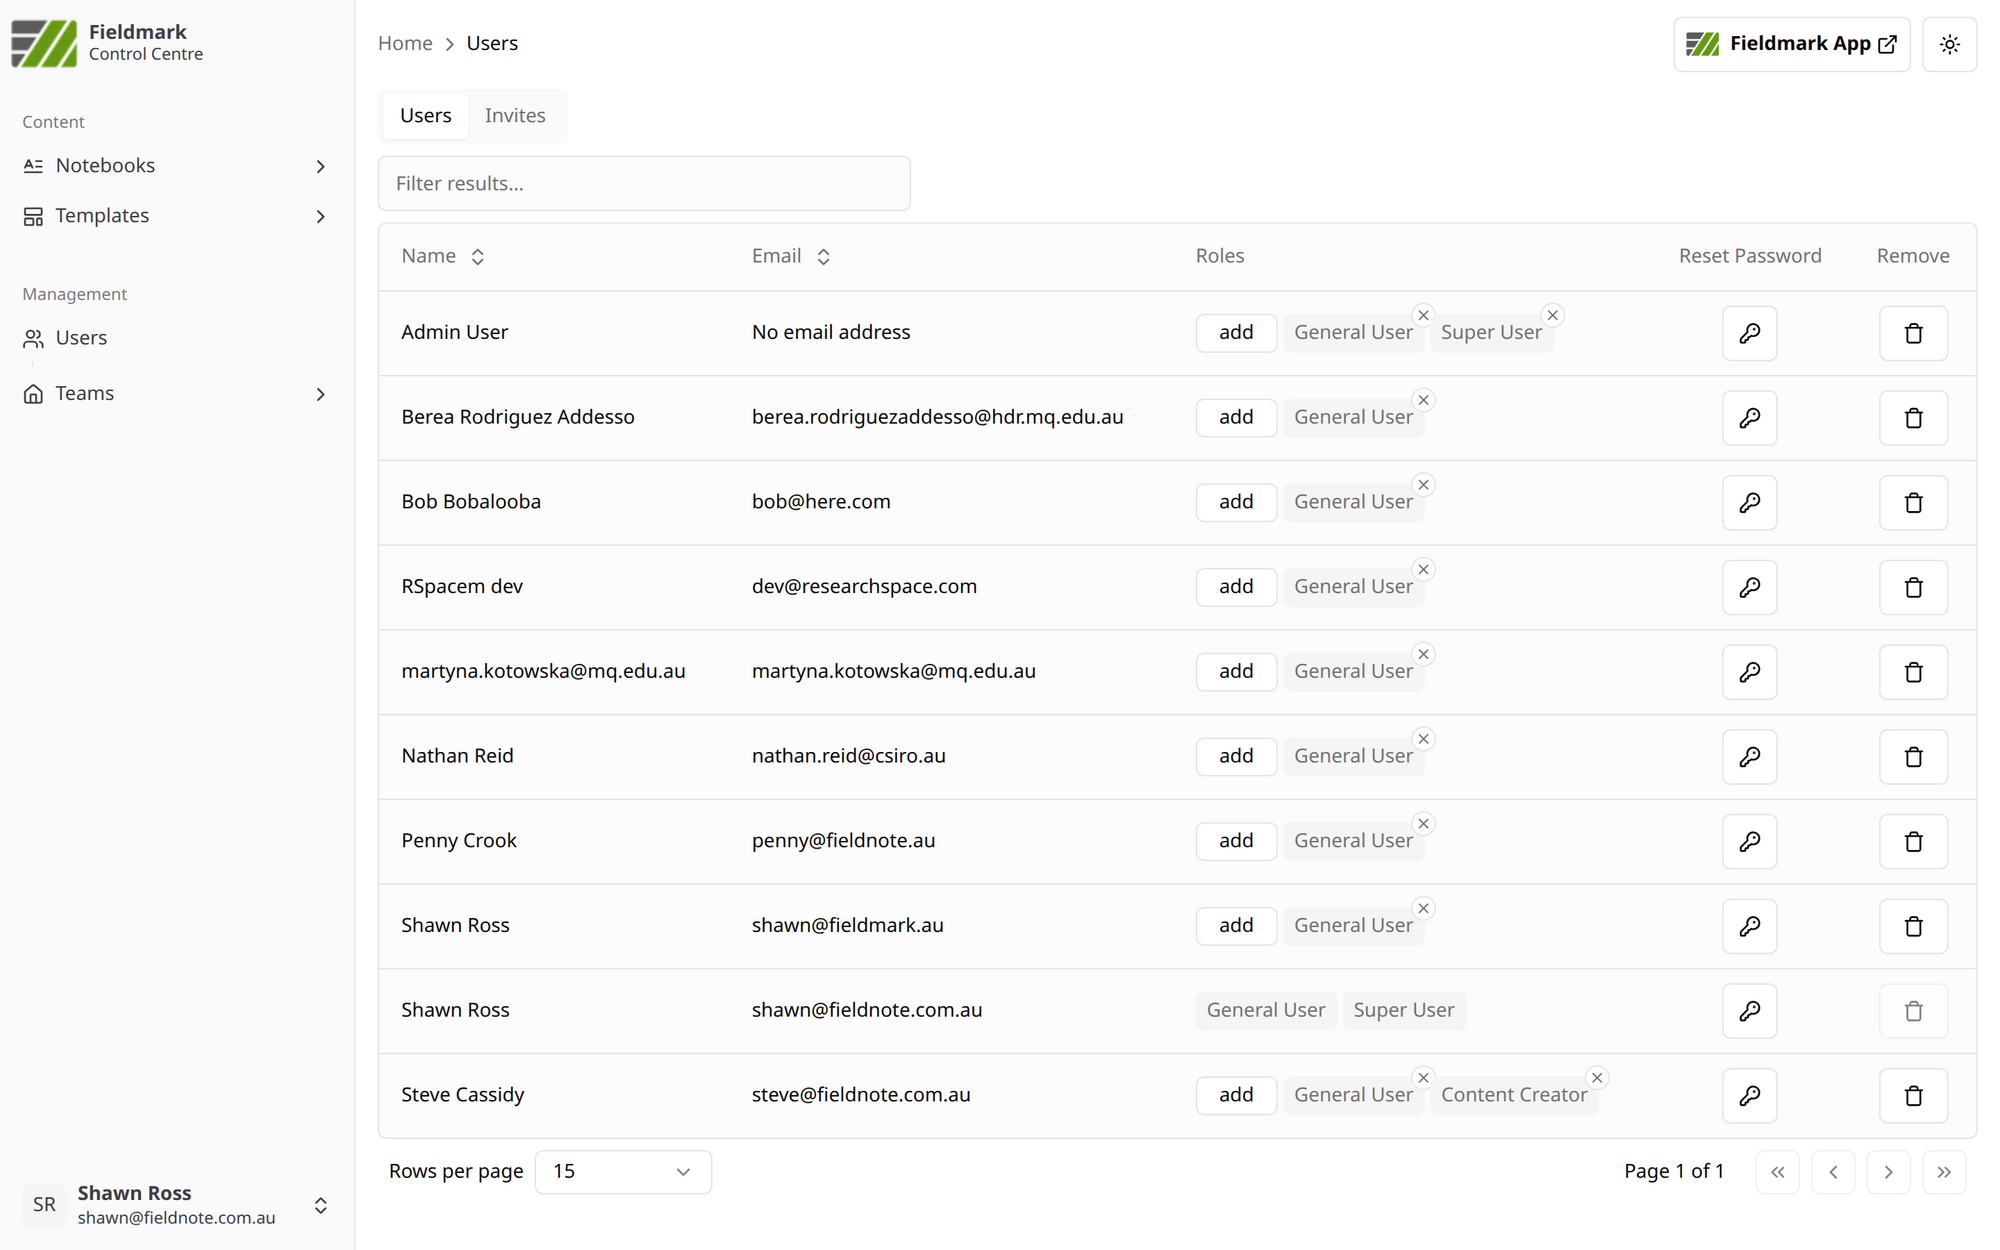Reset password for Bob Bobalooba
Image resolution: width=2000 pixels, height=1250 pixels.
click(x=1749, y=502)
